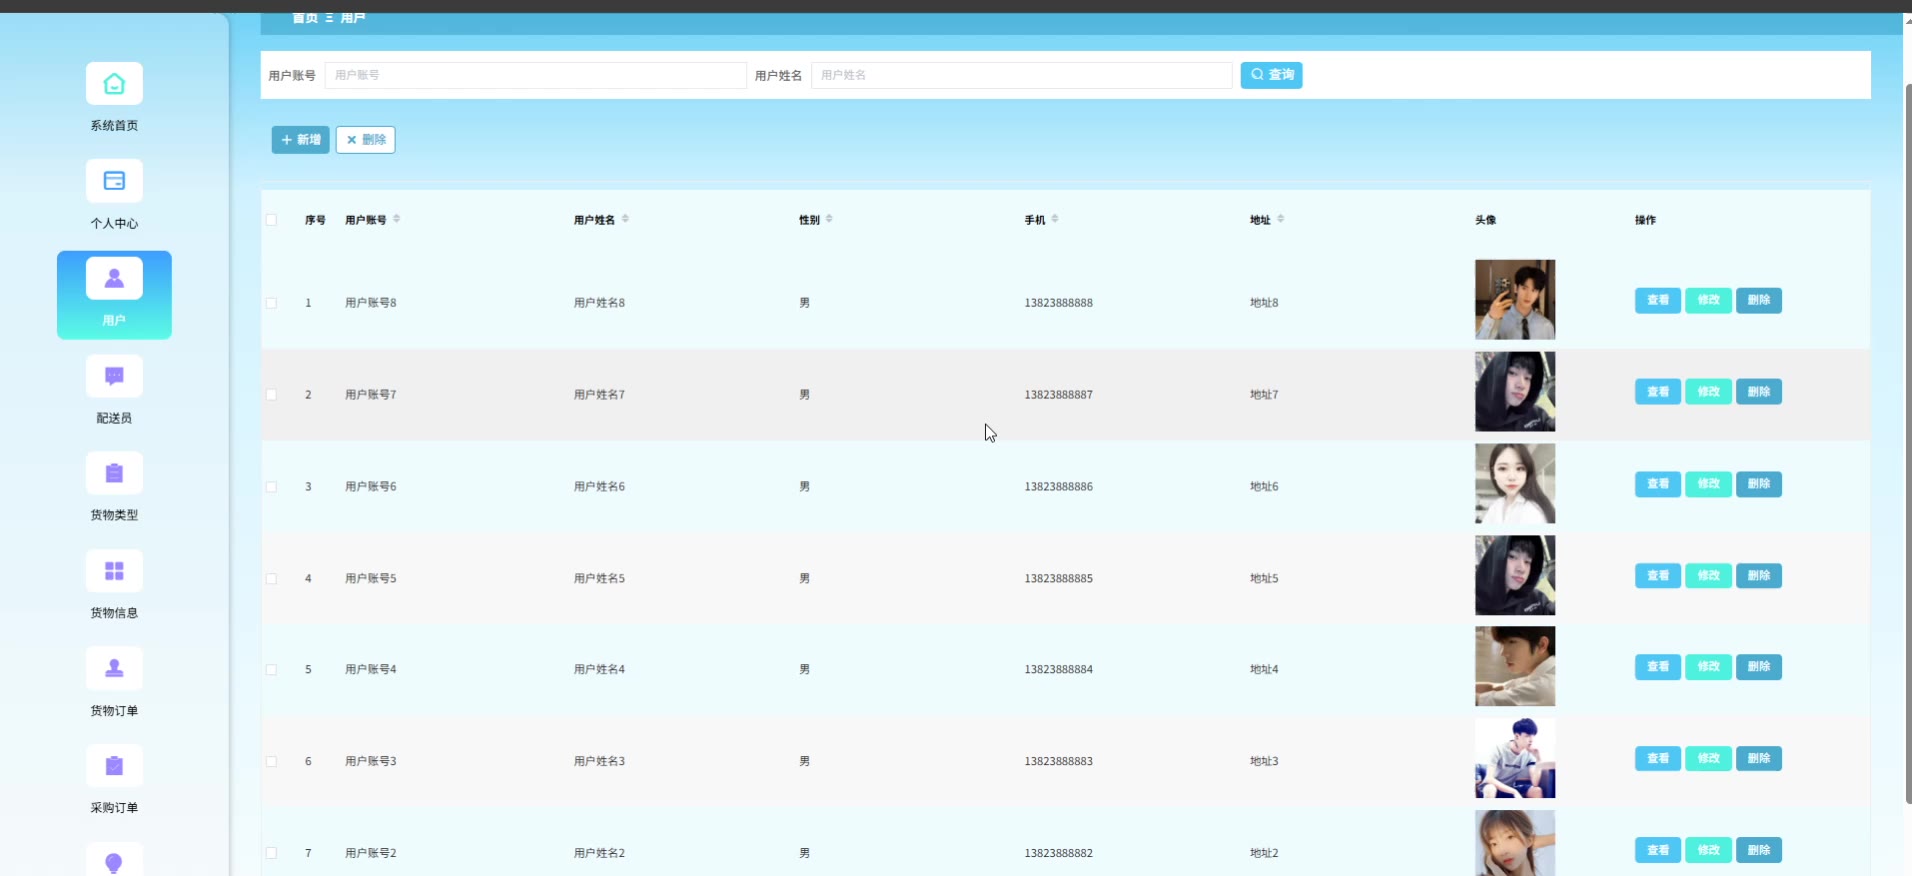Go to 采购订单 in the sidebar
This screenshot has width=1912, height=876.
tap(114, 780)
